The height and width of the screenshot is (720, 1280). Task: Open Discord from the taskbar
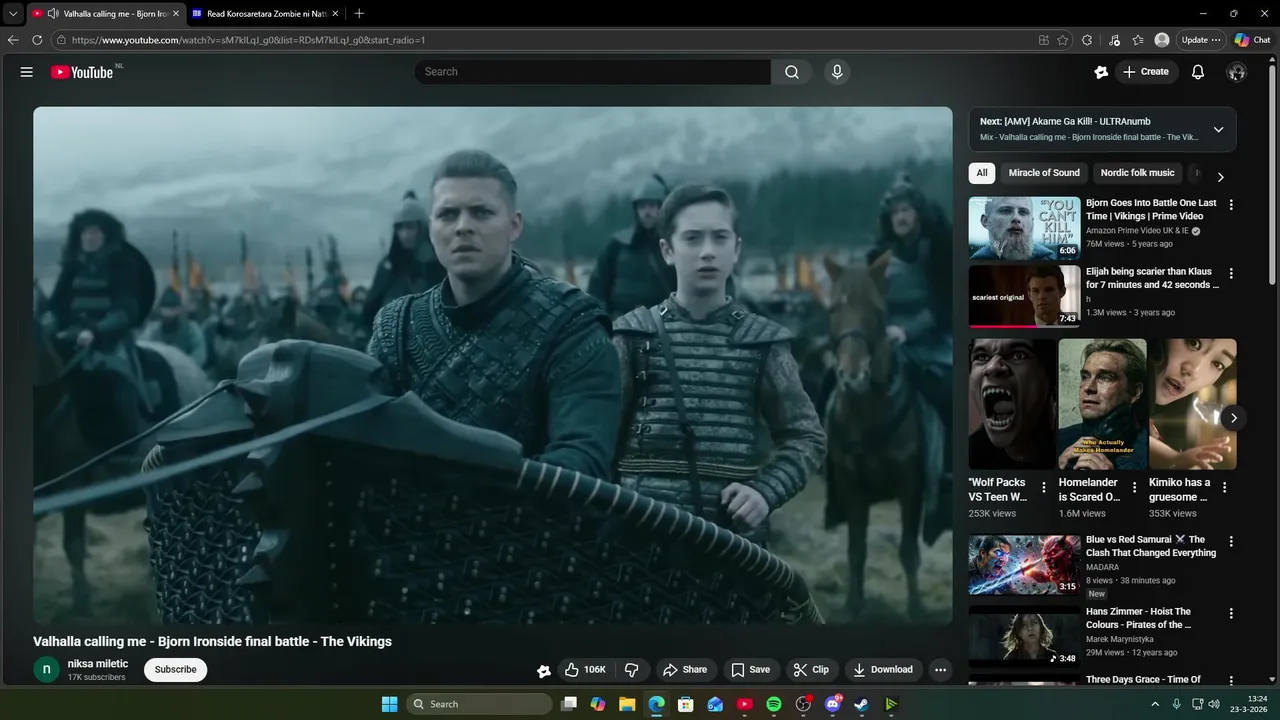(833, 704)
